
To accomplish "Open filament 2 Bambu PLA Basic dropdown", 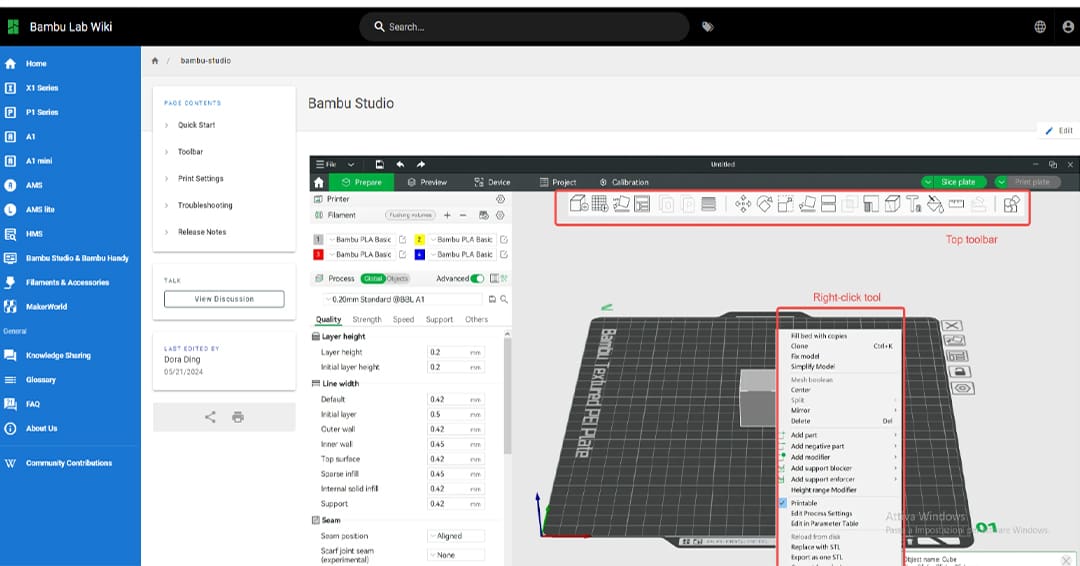I will coord(461,240).
